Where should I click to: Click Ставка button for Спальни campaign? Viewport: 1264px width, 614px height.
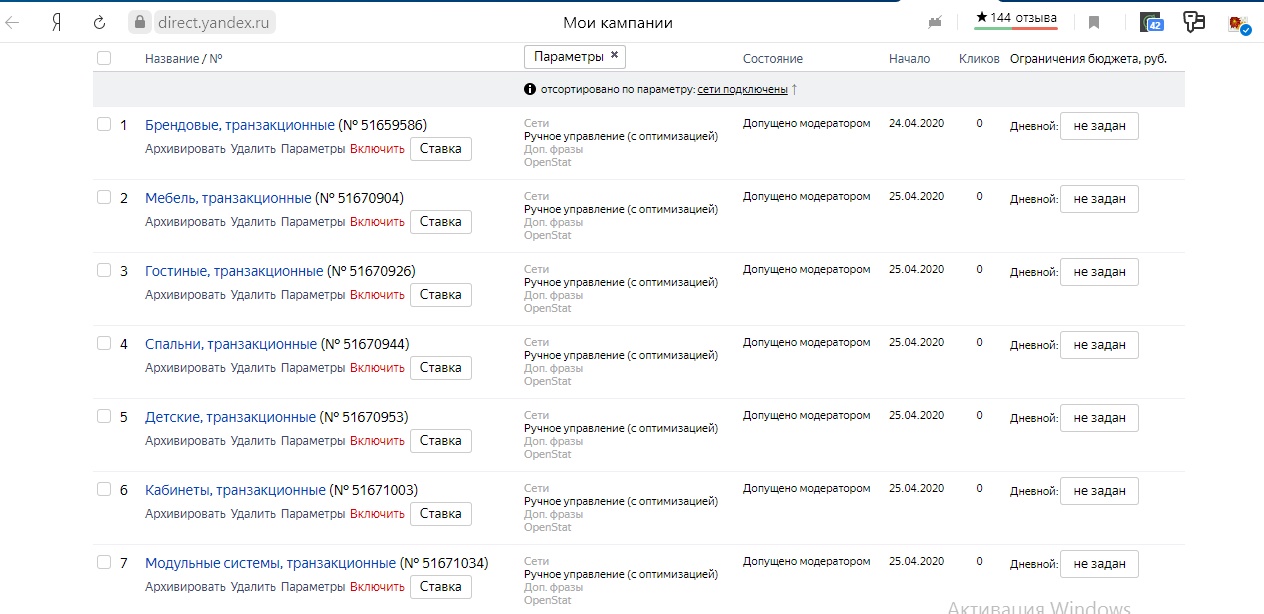tap(441, 368)
